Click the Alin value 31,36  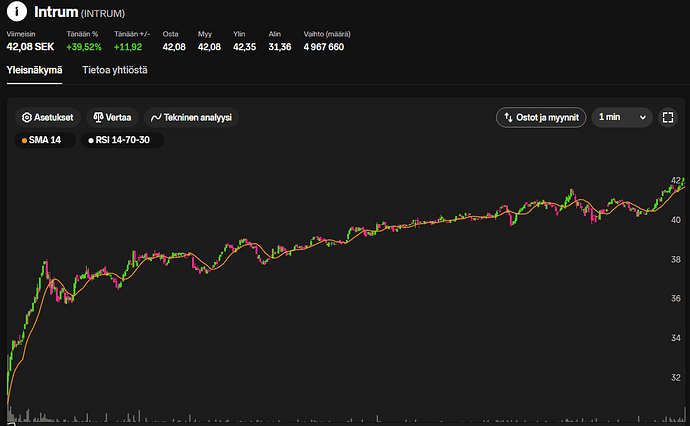coord(280,47)
